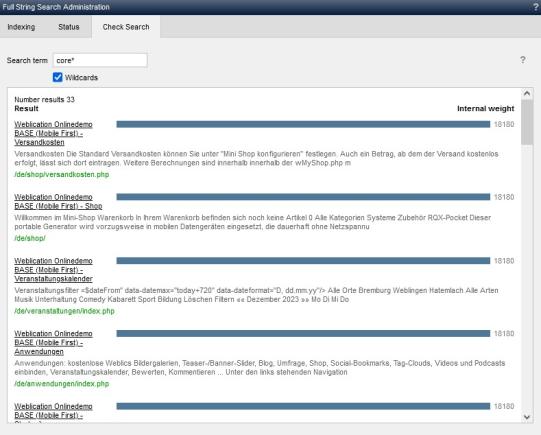Click the Veranstaltungsfilter description snippet
The height and width of the screenshot is (435, 541).
click(256, 295)
